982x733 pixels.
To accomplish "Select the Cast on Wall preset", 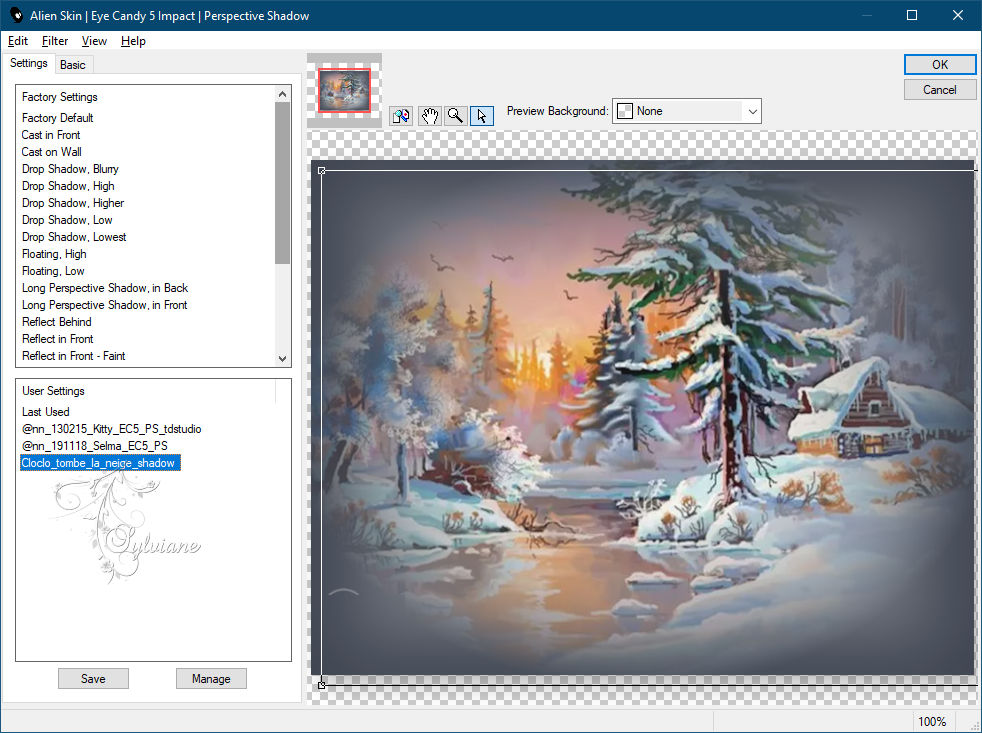I will [51, 152].
